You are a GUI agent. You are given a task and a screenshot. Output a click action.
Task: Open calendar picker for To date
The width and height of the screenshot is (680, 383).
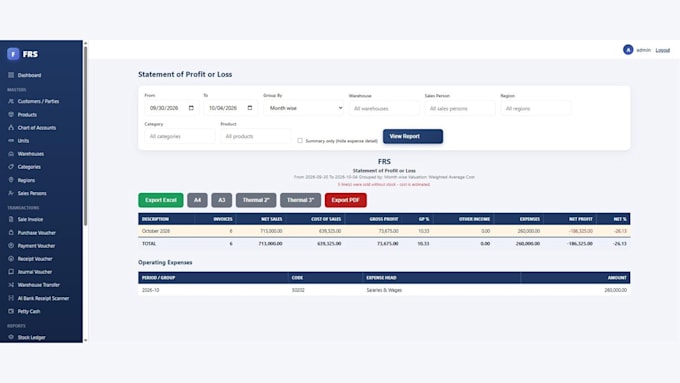tap(250, 108)
